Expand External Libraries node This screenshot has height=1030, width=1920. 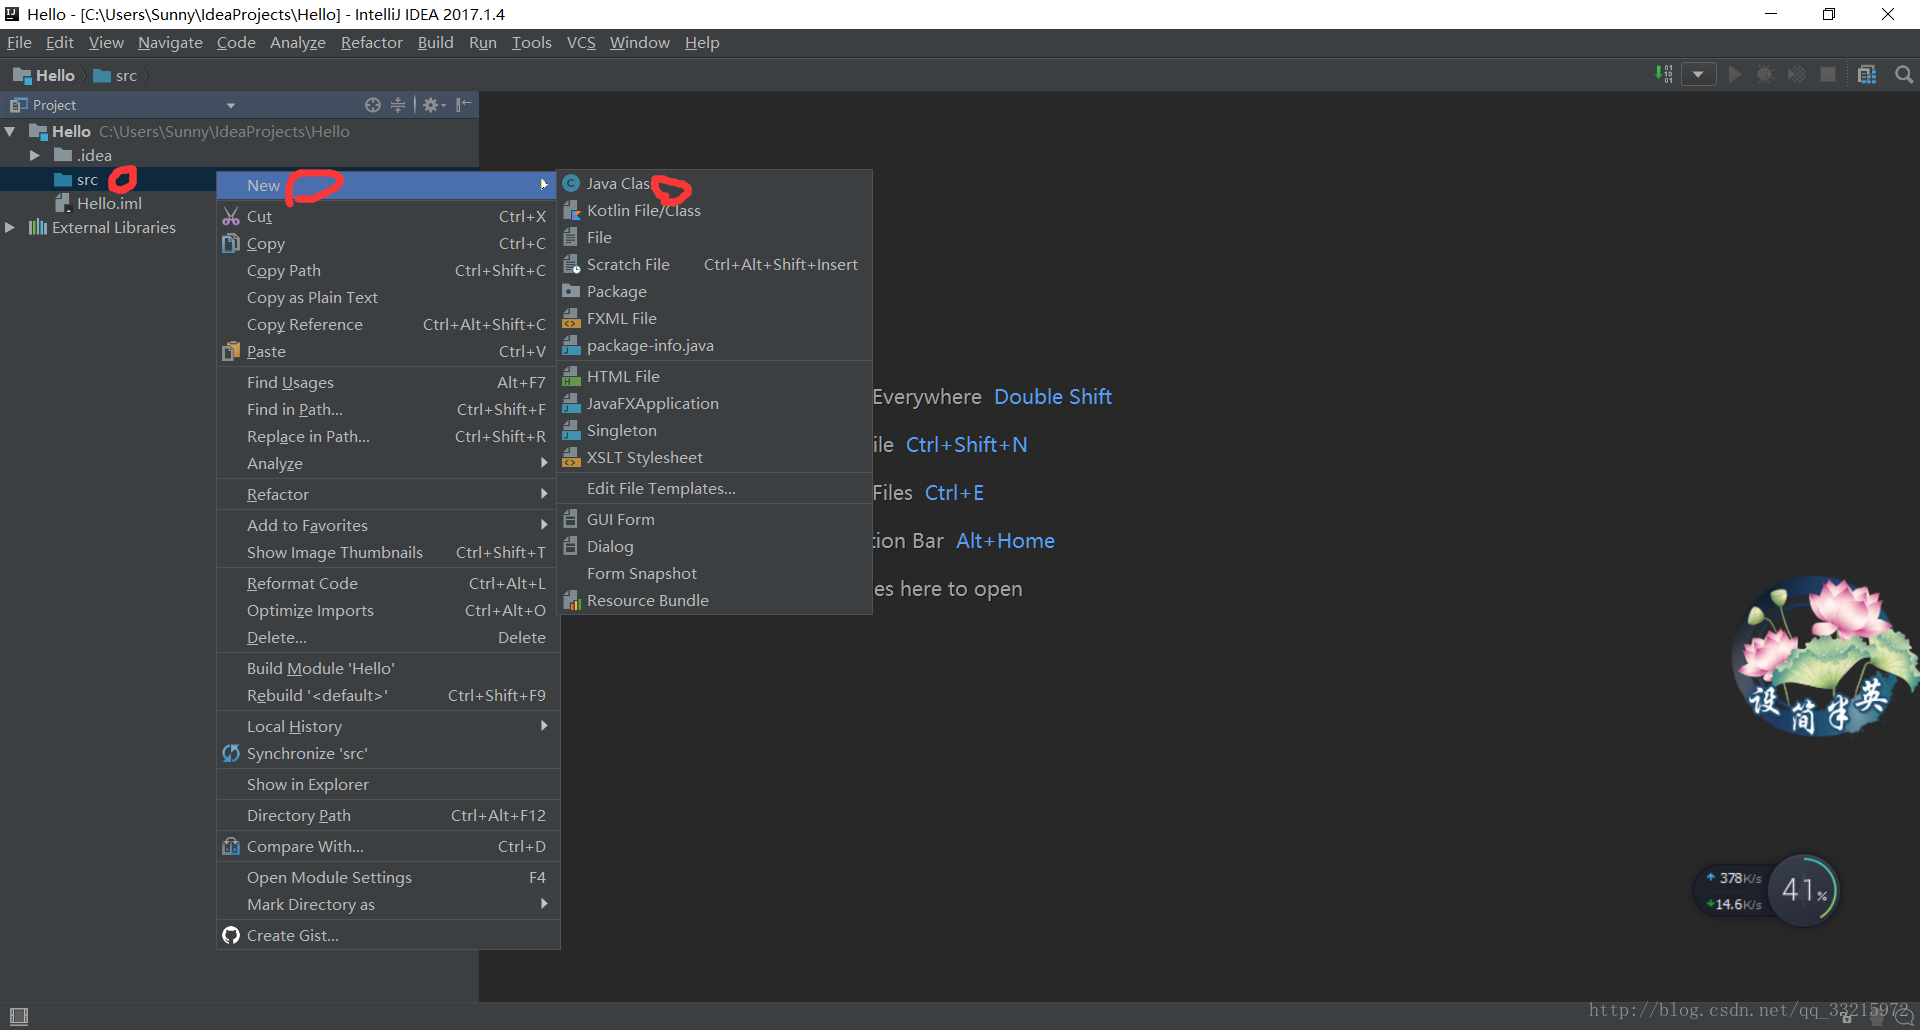10,228
